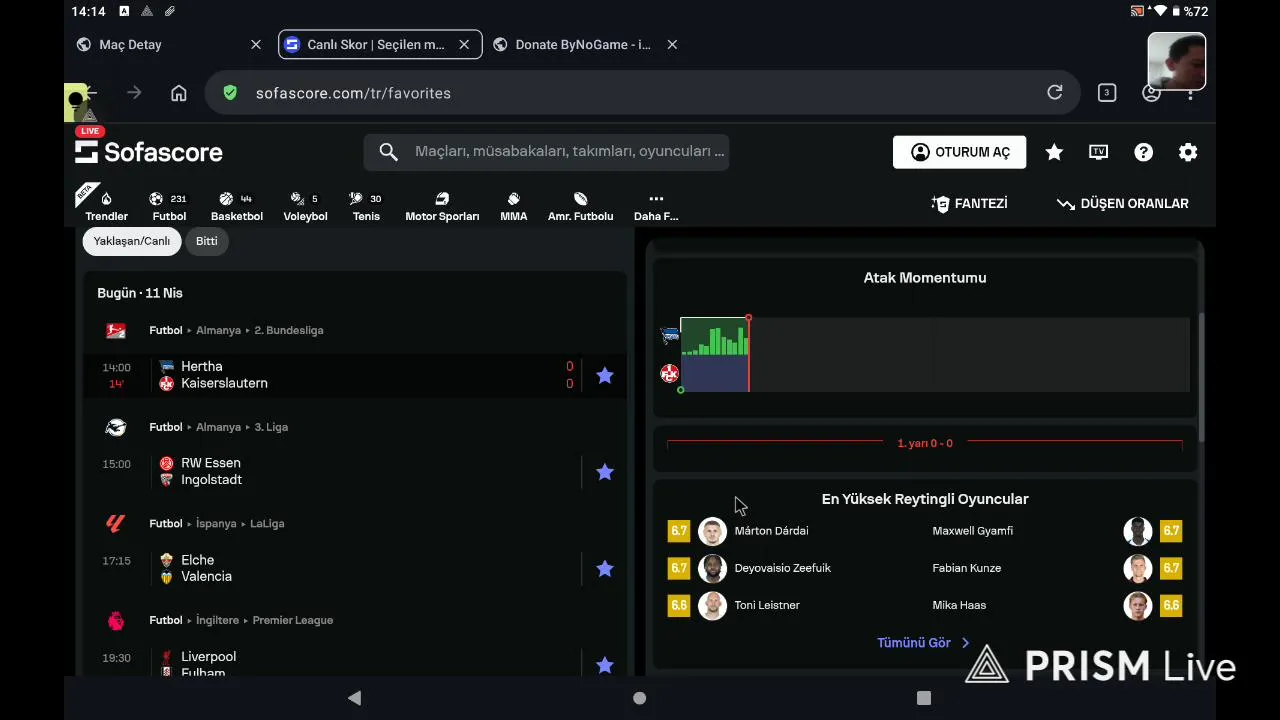1280x720 pixels.
Task: Select the Tenis sport category
Action: (366, 207)
